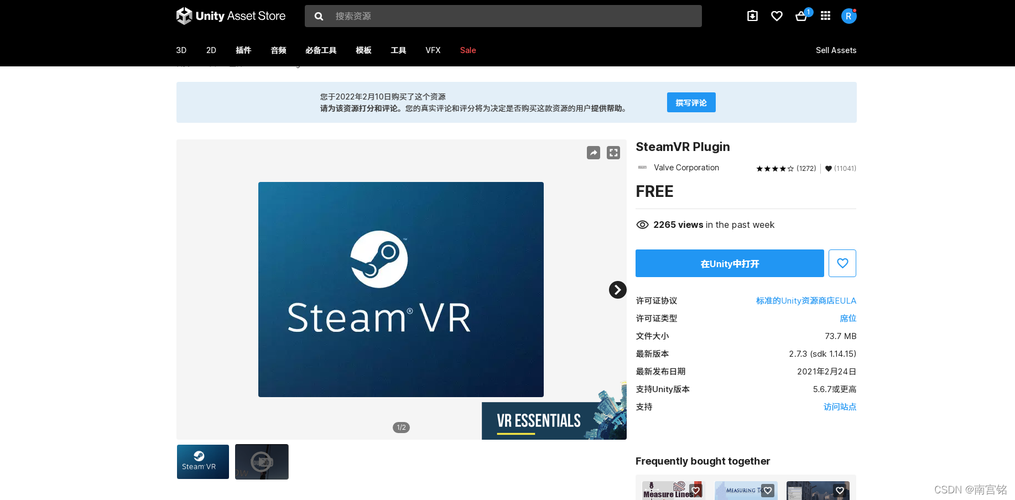Open the 访问站点 support link

[840, 406]
